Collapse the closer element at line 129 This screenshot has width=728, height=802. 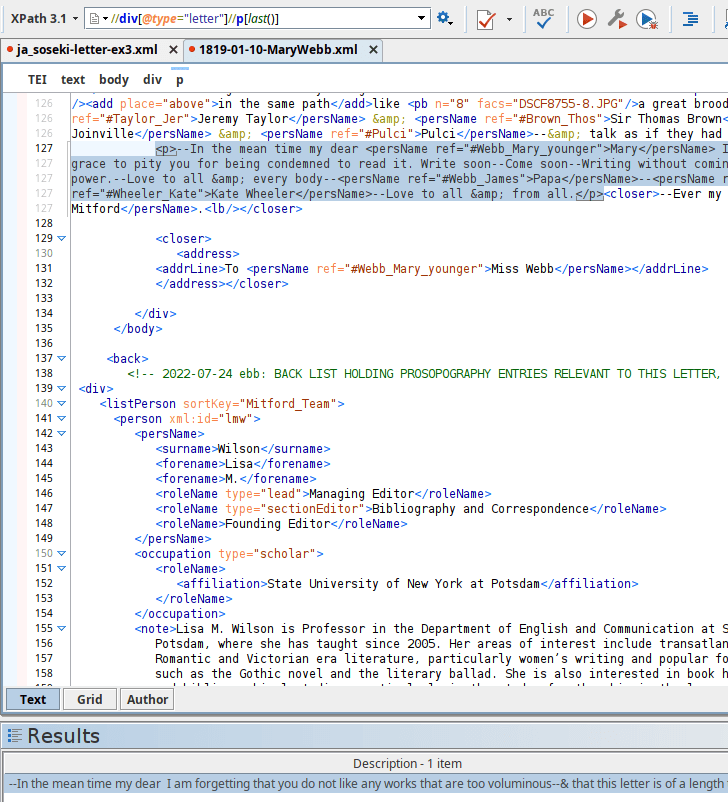(x=61, y=238)
